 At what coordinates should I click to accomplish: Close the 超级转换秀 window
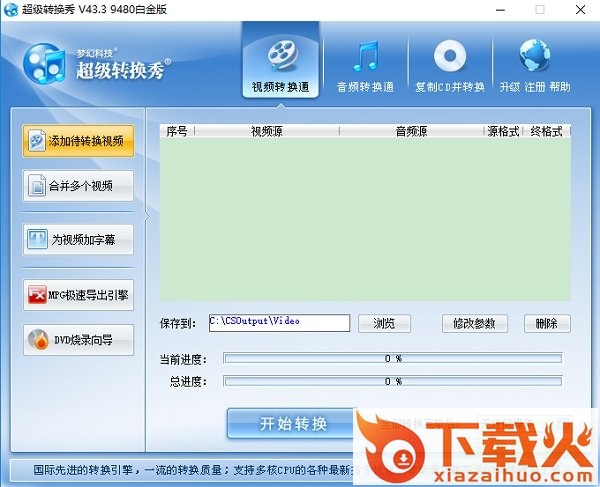[x=580, y=10]
